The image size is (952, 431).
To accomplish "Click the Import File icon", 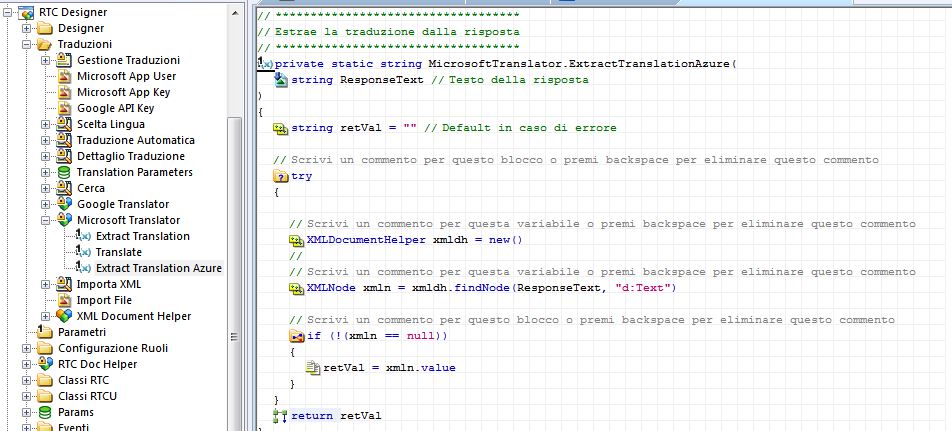I will pos(64,300).
